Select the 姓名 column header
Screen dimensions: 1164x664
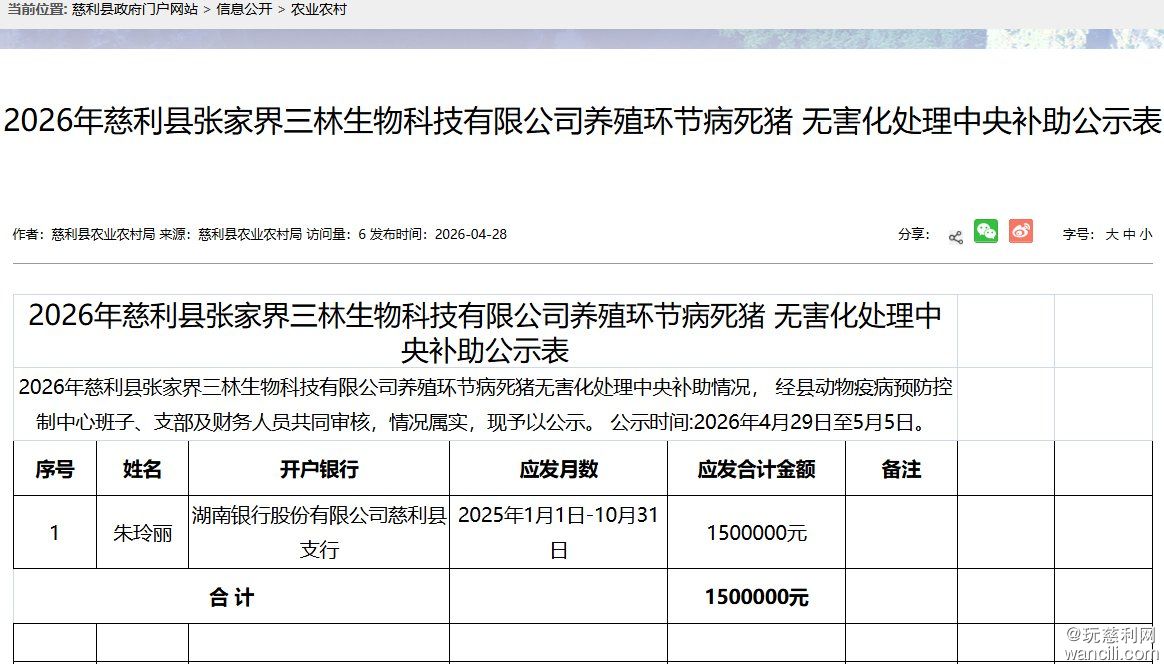142,469
